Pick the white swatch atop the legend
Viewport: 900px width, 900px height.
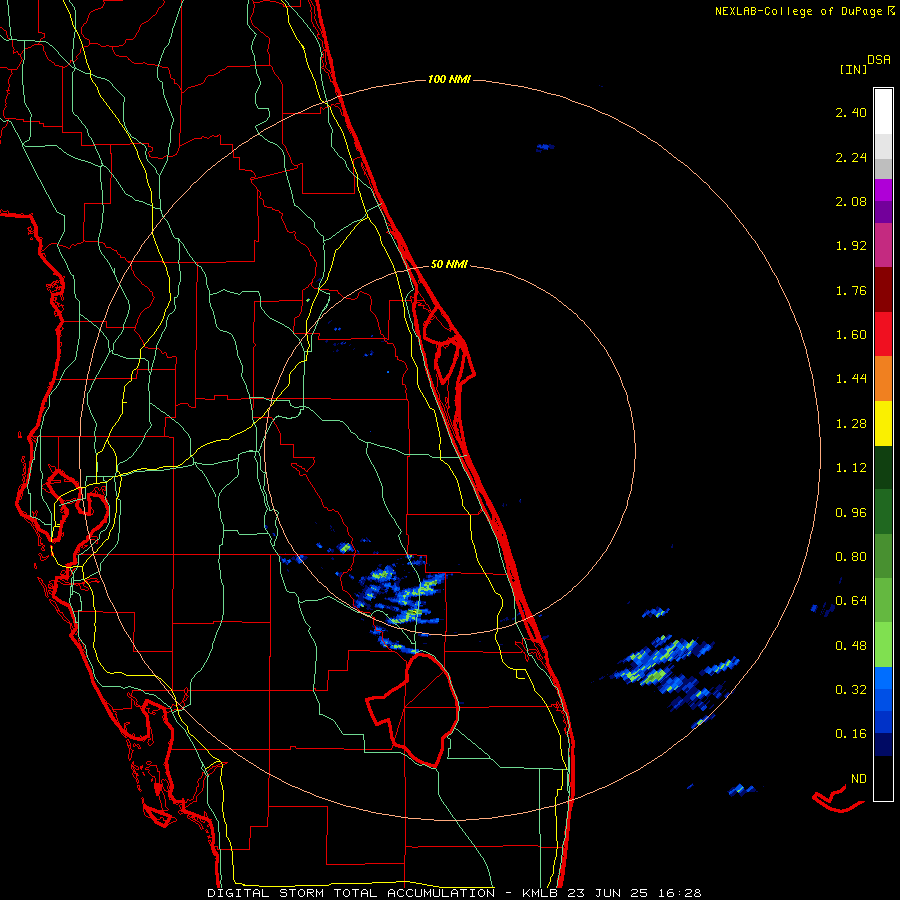(x=883, y=112)
